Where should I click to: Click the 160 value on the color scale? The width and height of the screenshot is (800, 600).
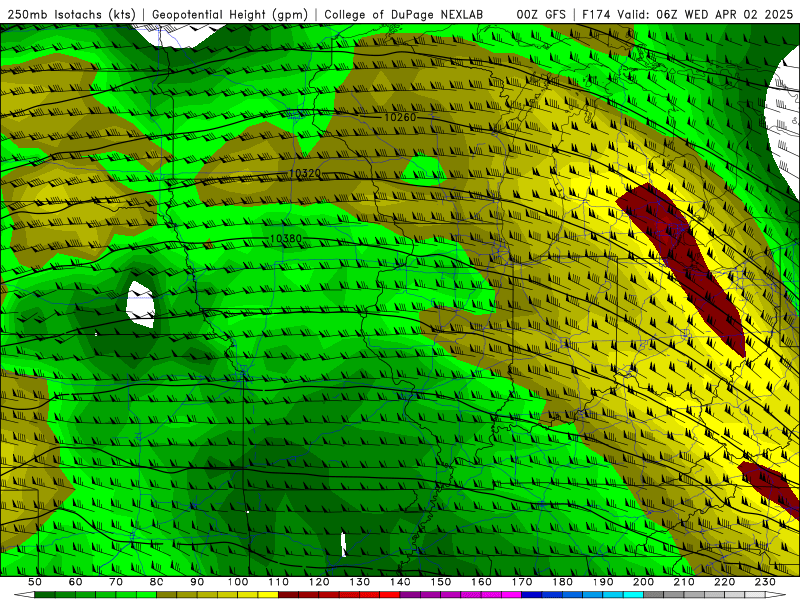point(481,582)
